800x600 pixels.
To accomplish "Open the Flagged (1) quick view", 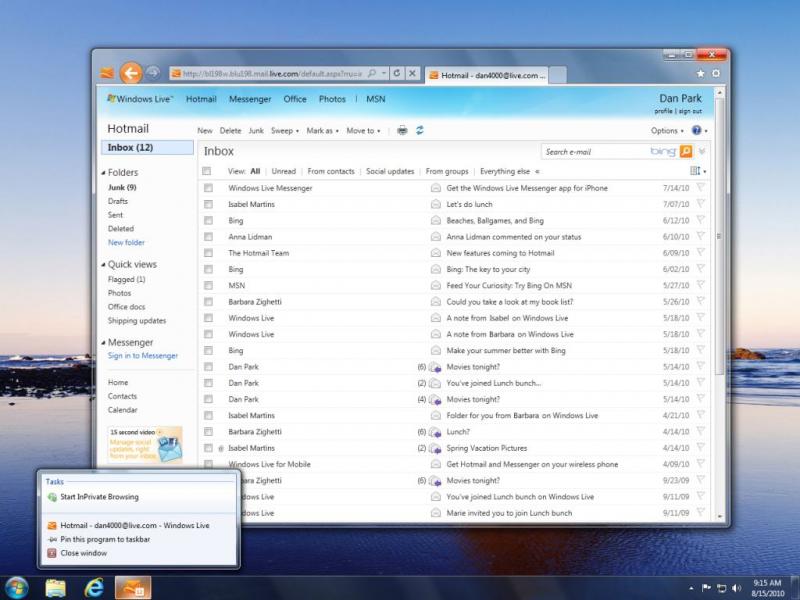I will 127,279.
